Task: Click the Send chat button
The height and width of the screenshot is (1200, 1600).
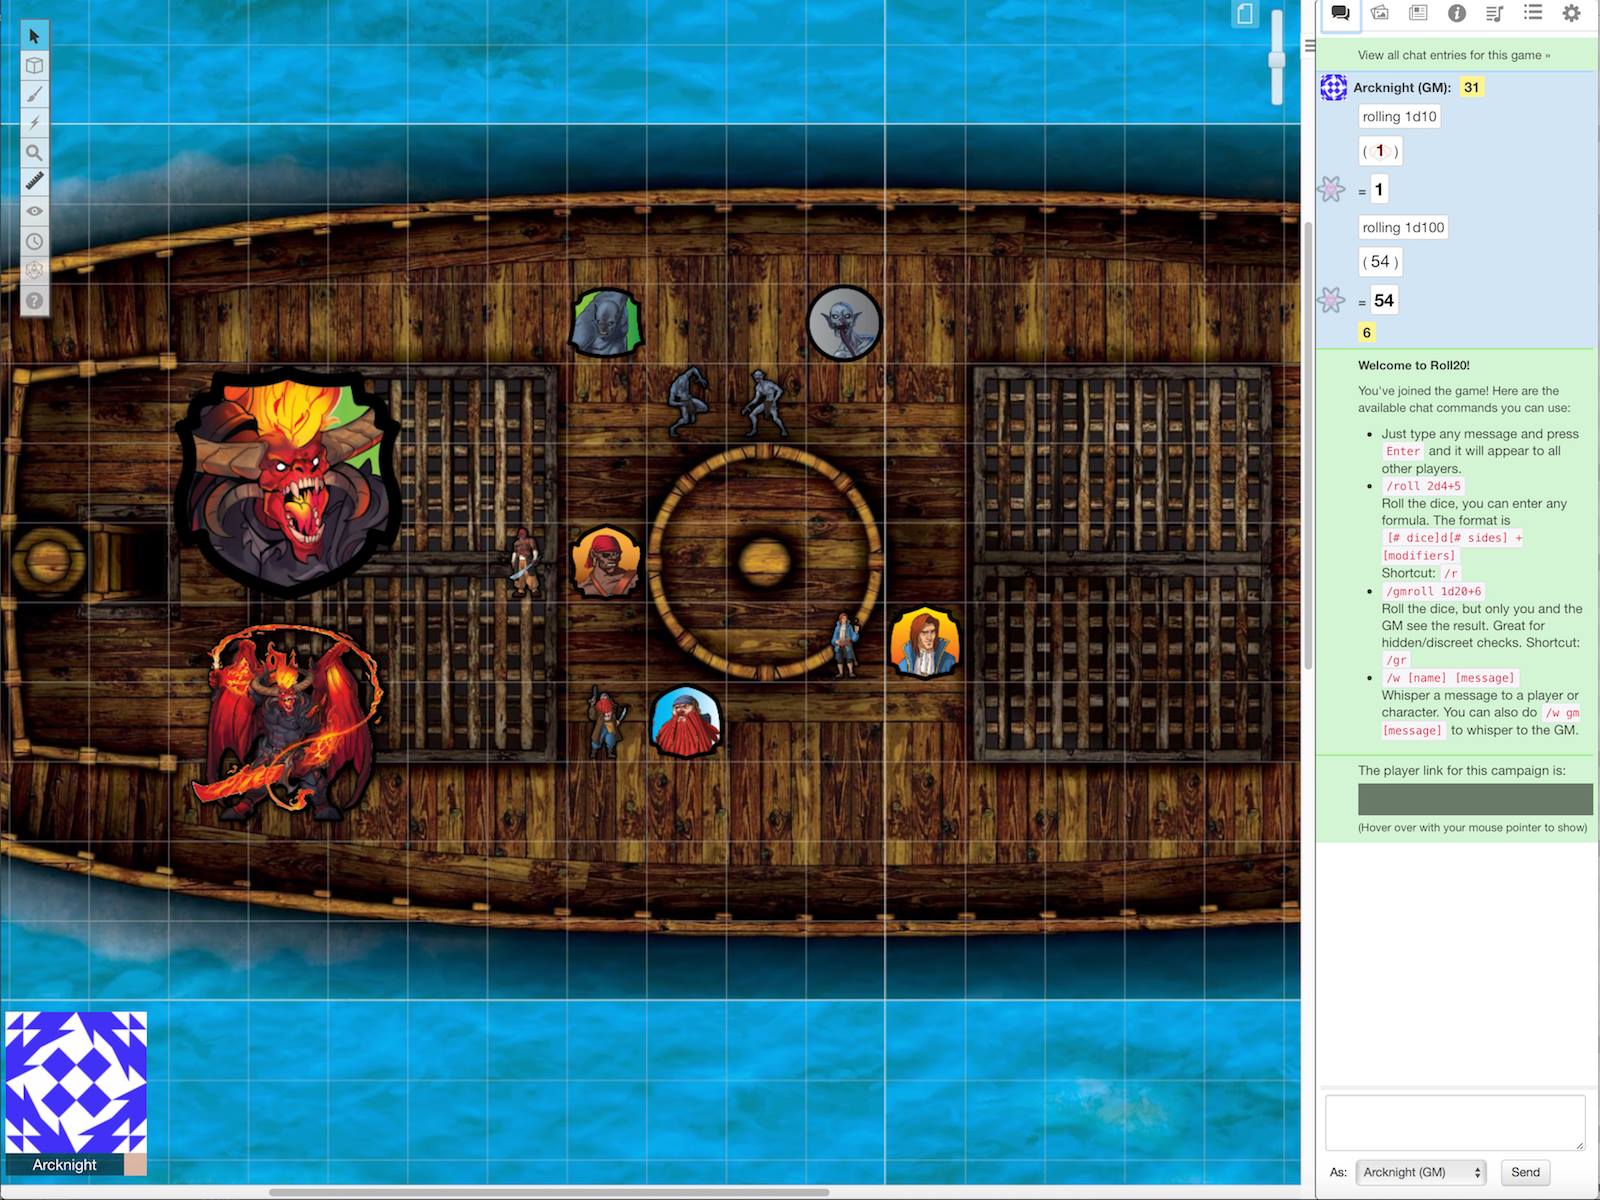Action: point(1525,1172)
